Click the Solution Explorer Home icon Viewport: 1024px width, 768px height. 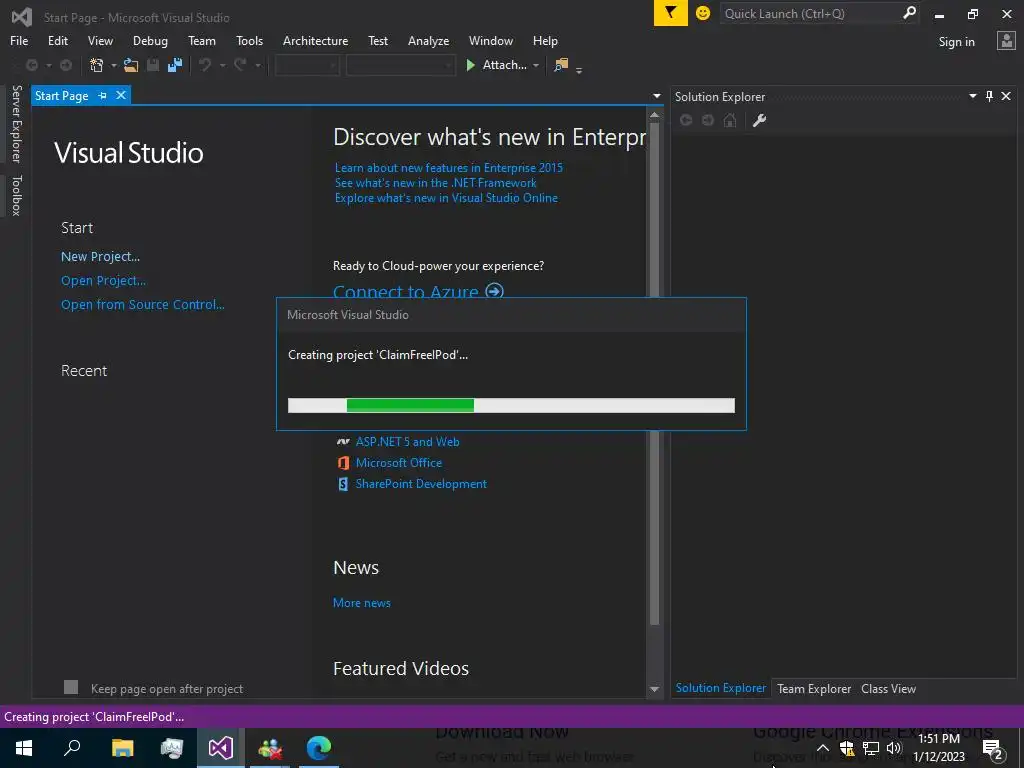point(730,120)
